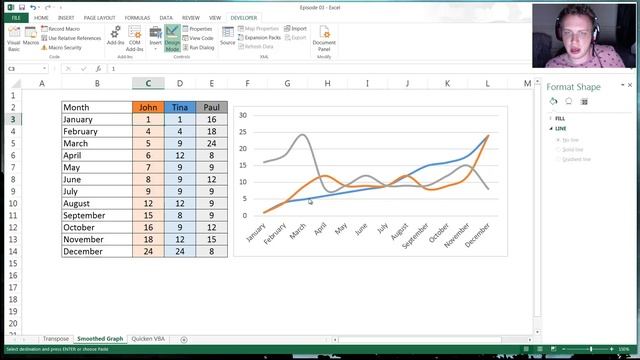The height and width of the screenshot is (360, 640).
Task: Select the Gradient line radio option
Action: 558,159
